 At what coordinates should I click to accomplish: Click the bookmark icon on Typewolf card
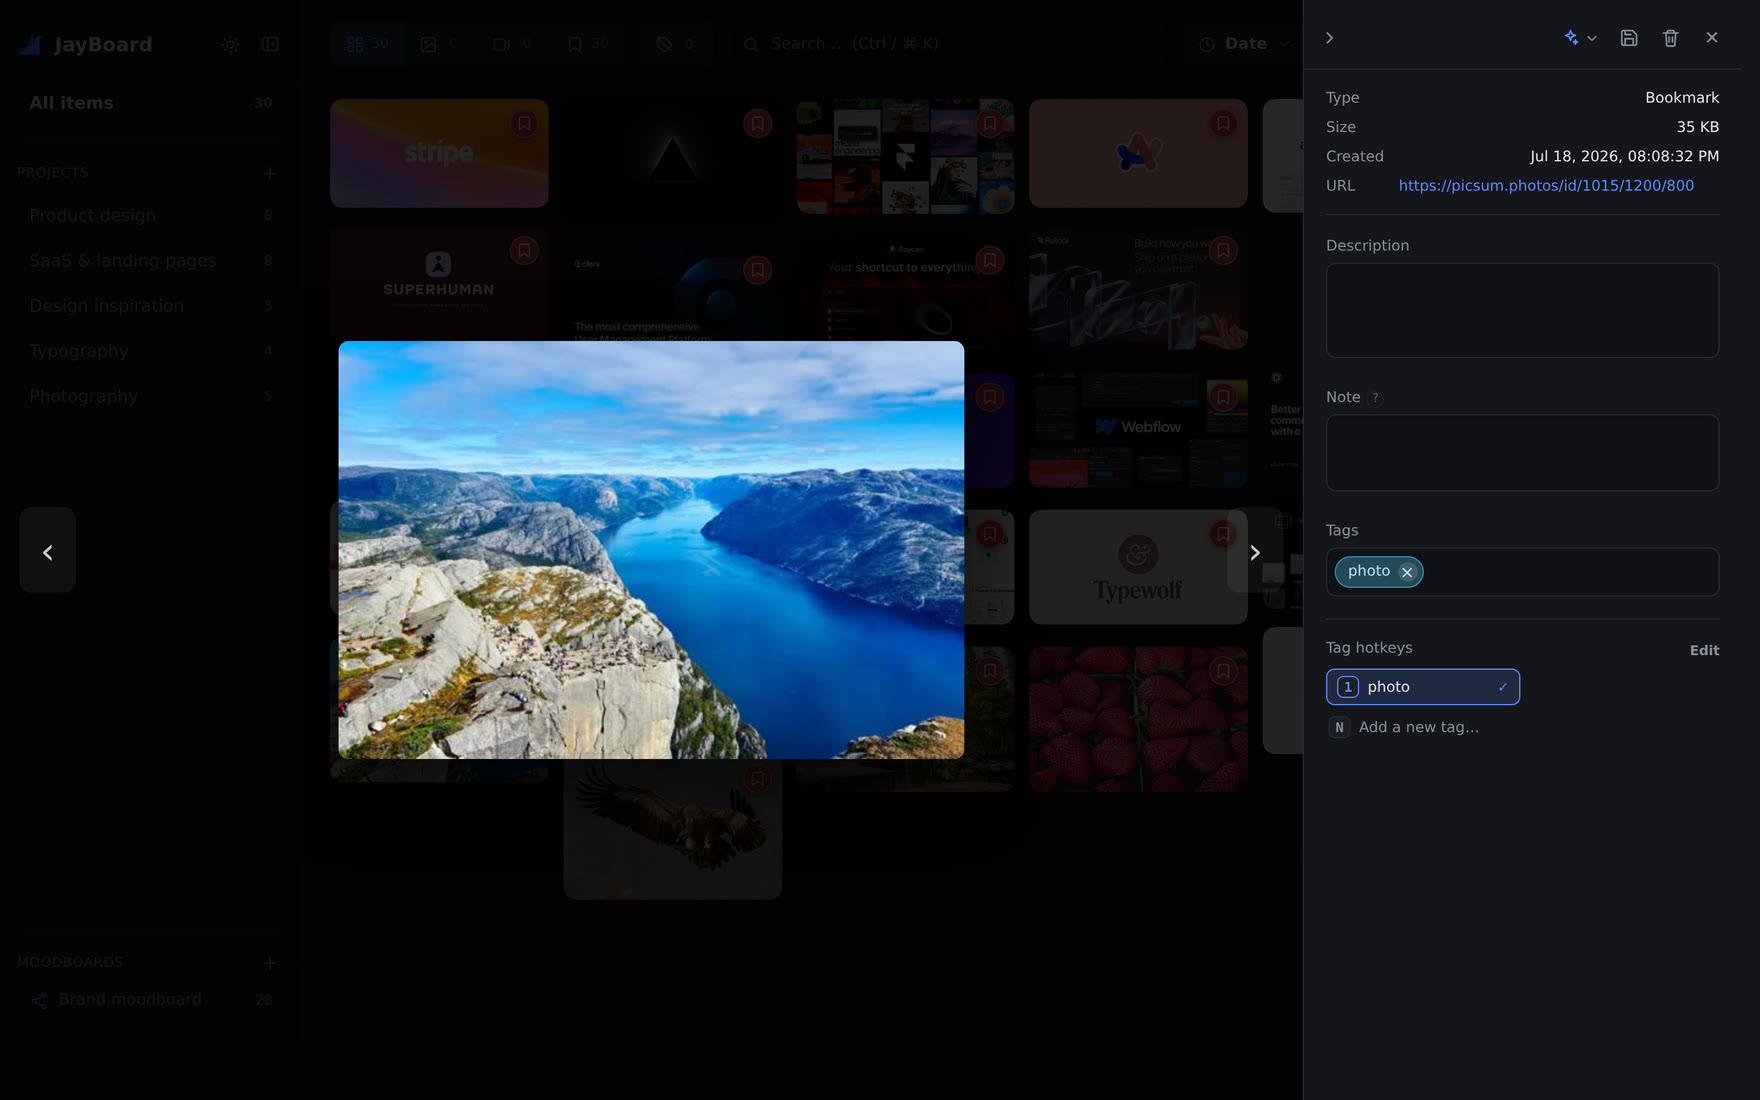coord(1223,535)
